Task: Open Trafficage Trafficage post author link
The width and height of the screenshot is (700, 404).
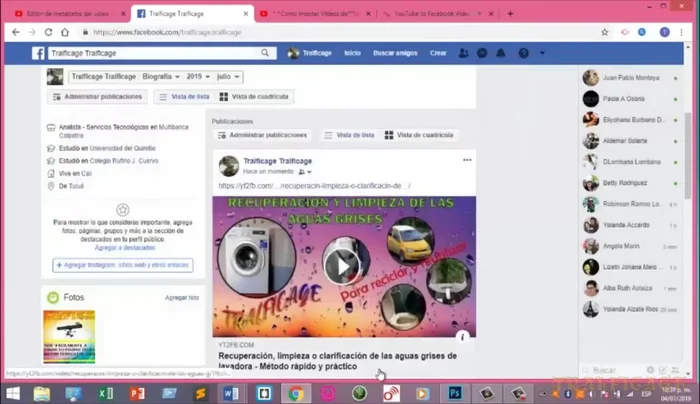Action: click(x=278, y=161)
